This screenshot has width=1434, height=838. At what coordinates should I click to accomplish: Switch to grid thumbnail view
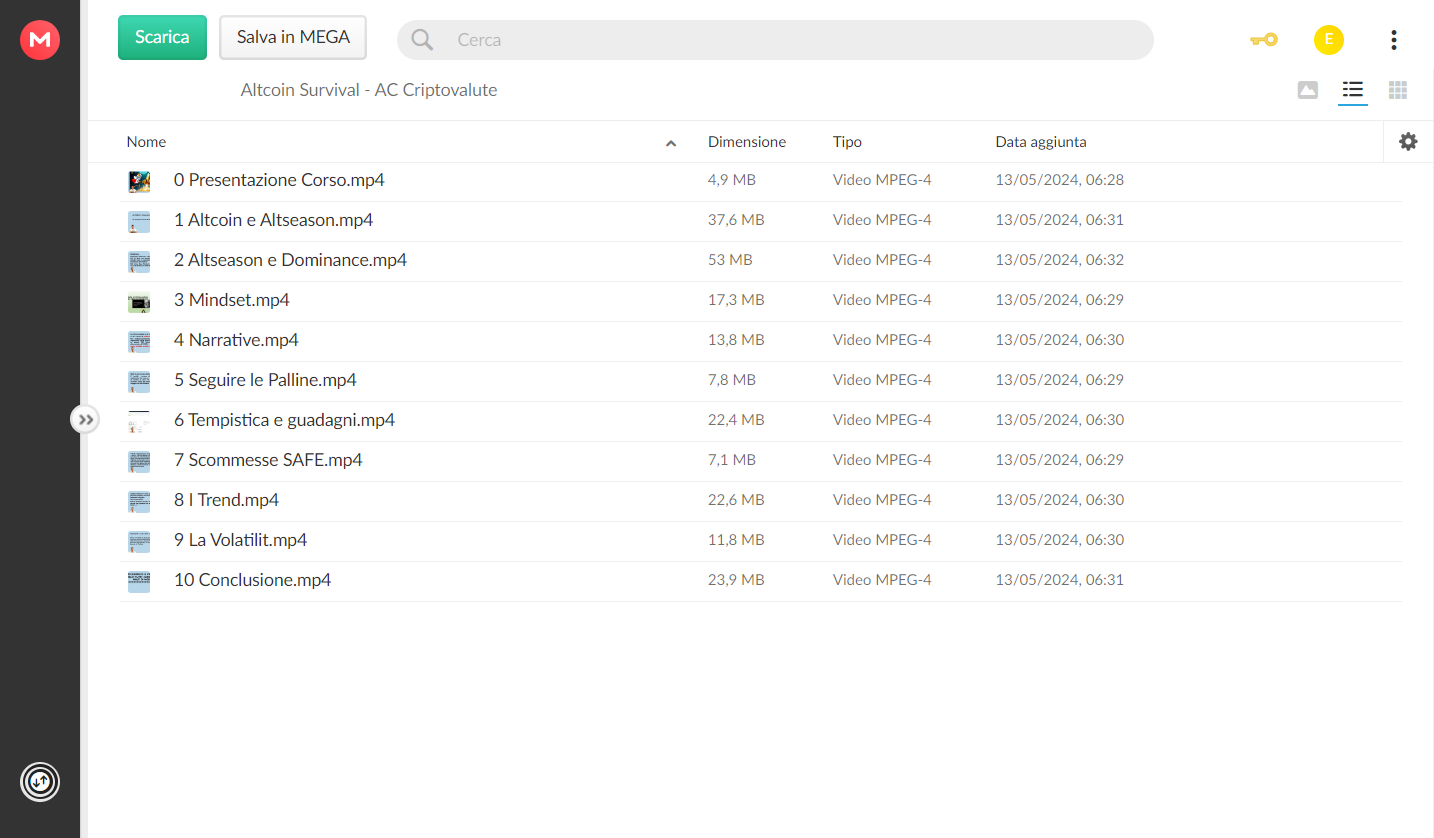1398,90
